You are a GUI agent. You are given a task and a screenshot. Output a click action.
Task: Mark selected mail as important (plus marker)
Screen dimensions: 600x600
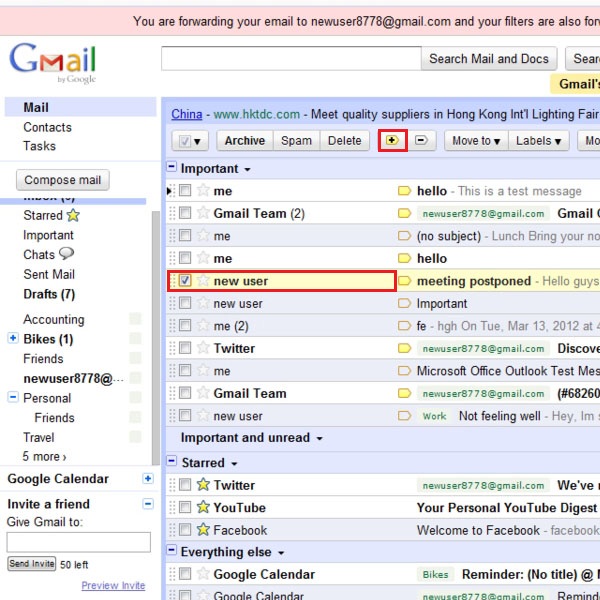392,140
